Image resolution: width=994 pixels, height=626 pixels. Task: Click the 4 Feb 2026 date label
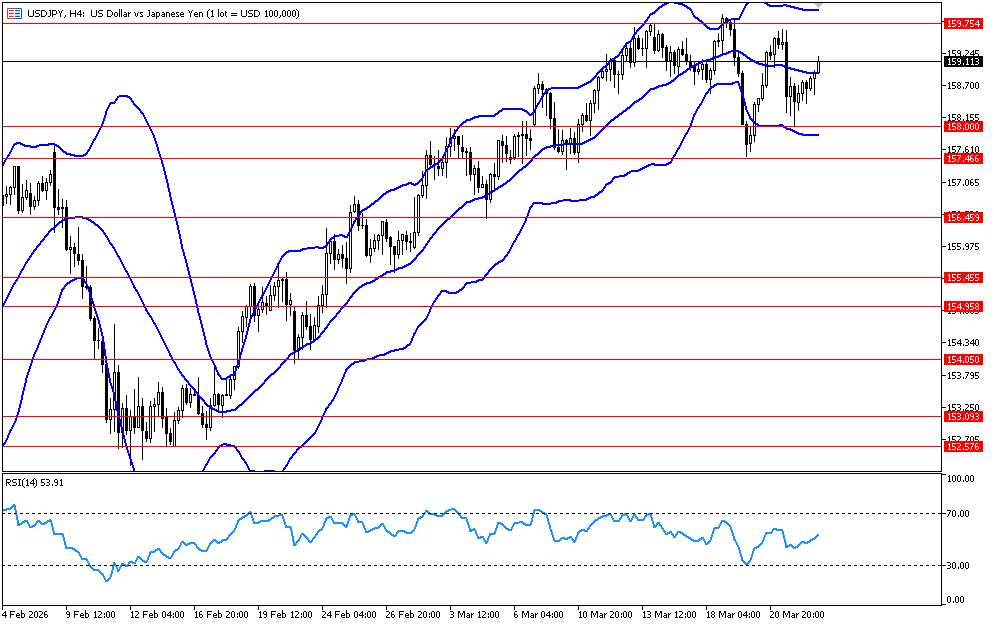tap(28, 613)
